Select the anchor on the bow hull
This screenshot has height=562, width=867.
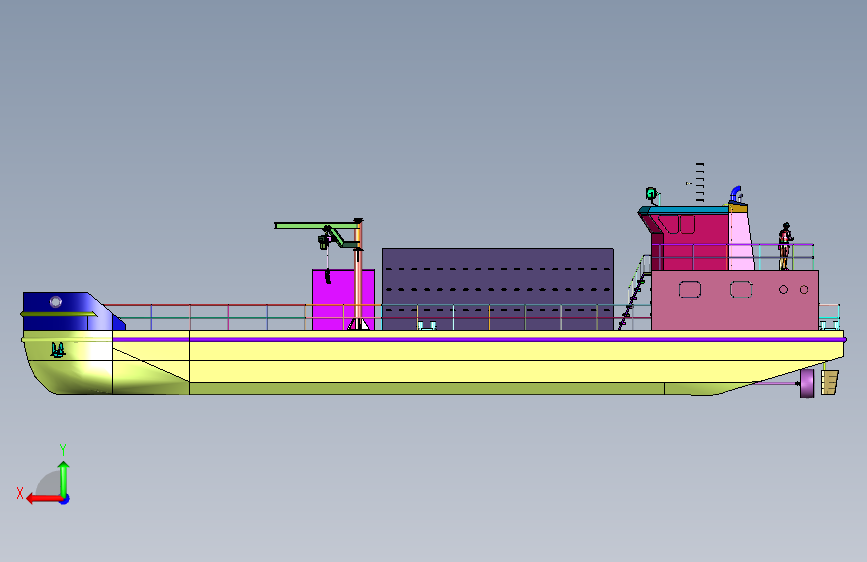[58, 350]
